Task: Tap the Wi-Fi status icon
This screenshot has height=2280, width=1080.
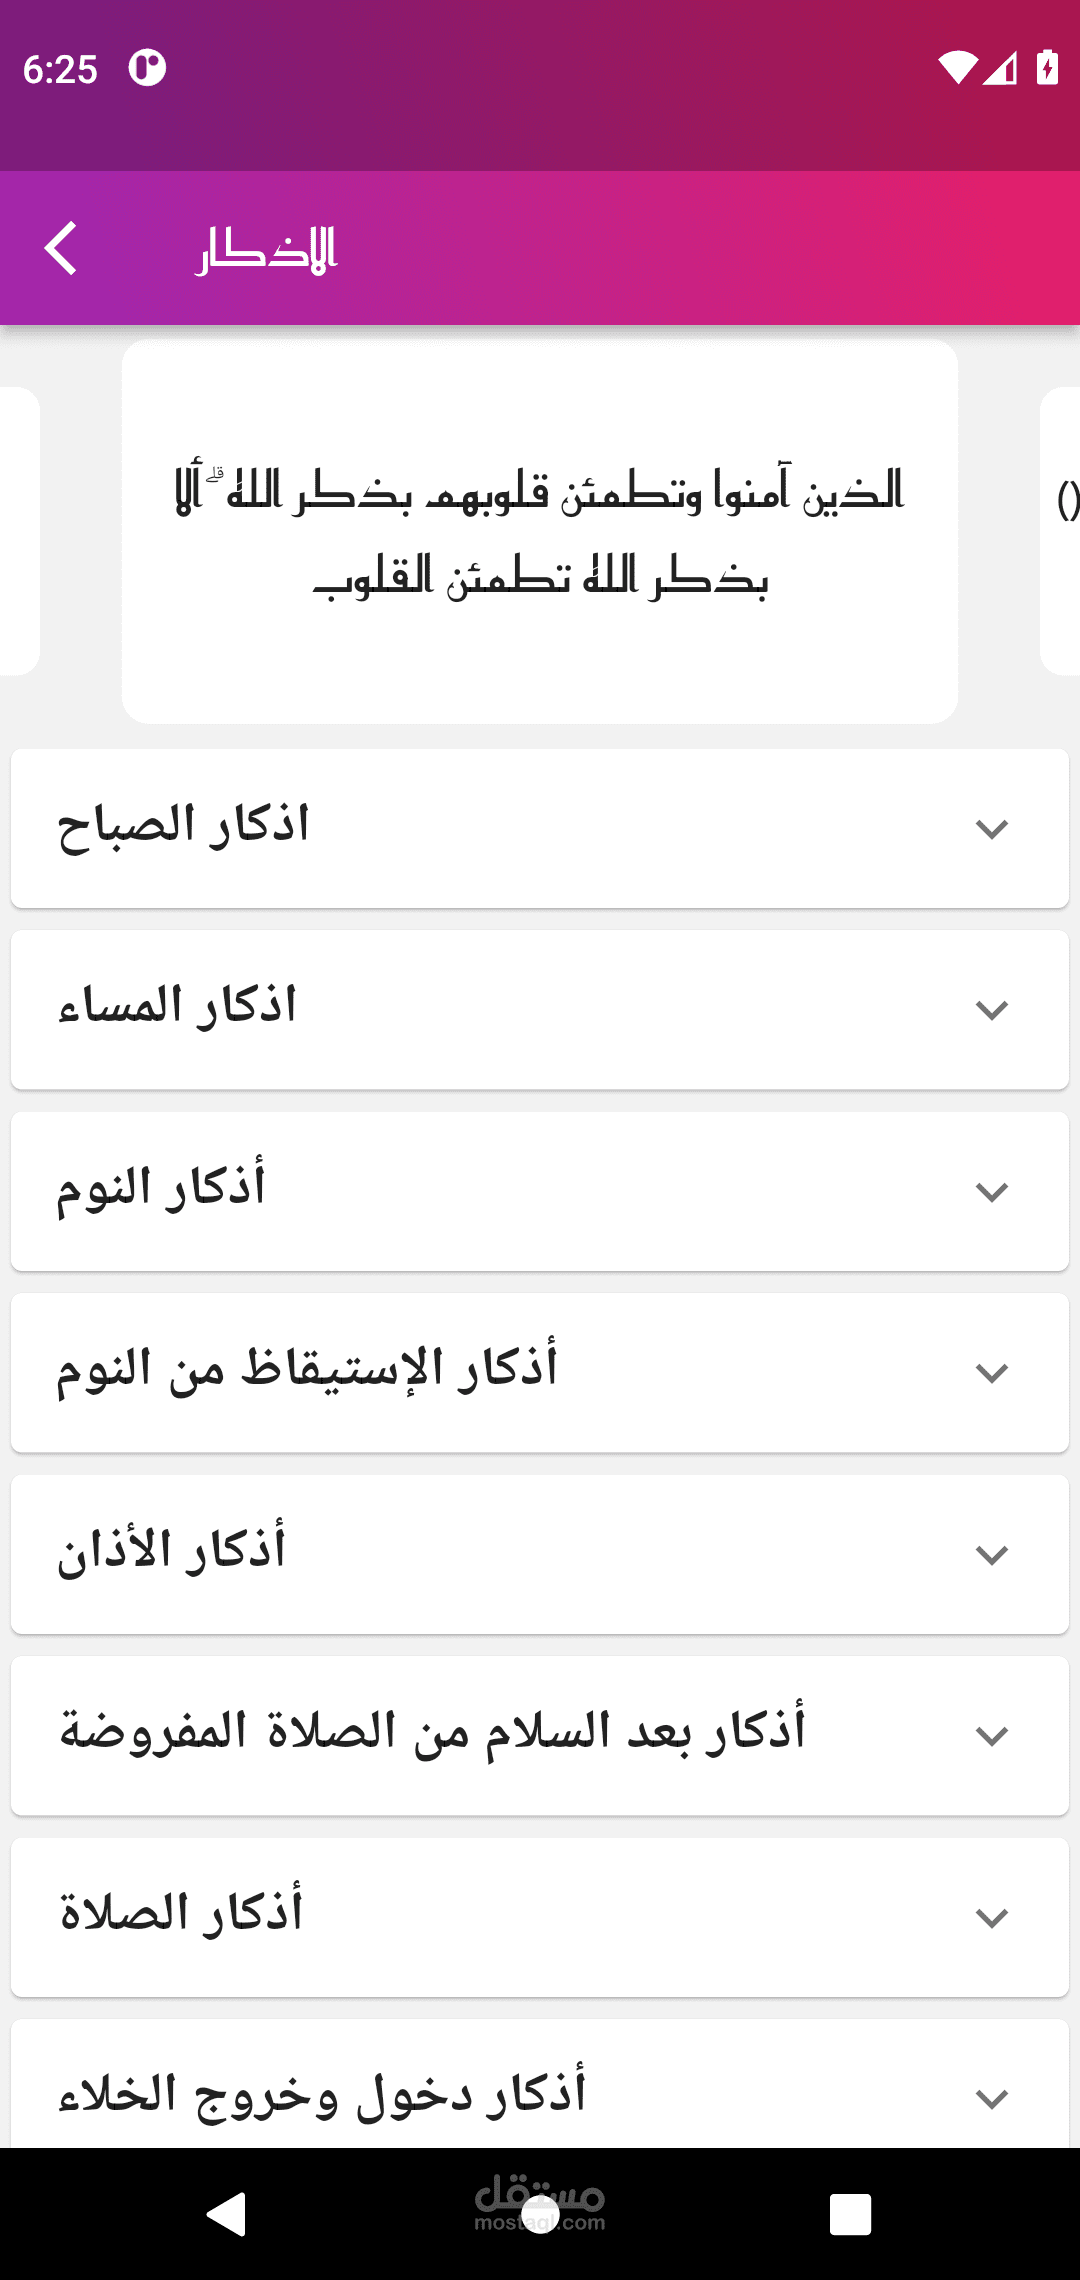Action: [956, 68]
